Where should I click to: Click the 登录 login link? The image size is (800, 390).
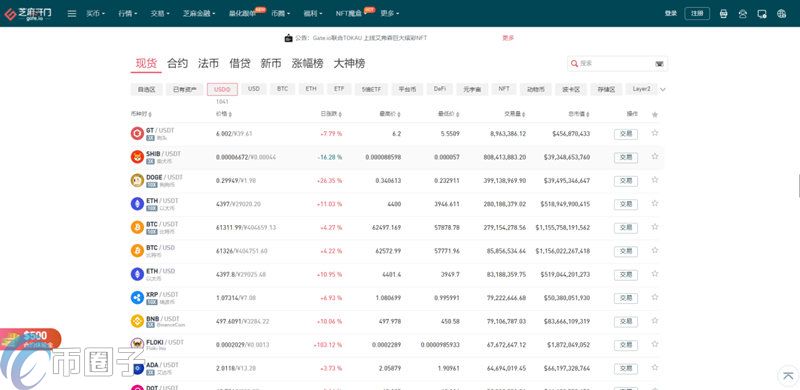point(670,14)
